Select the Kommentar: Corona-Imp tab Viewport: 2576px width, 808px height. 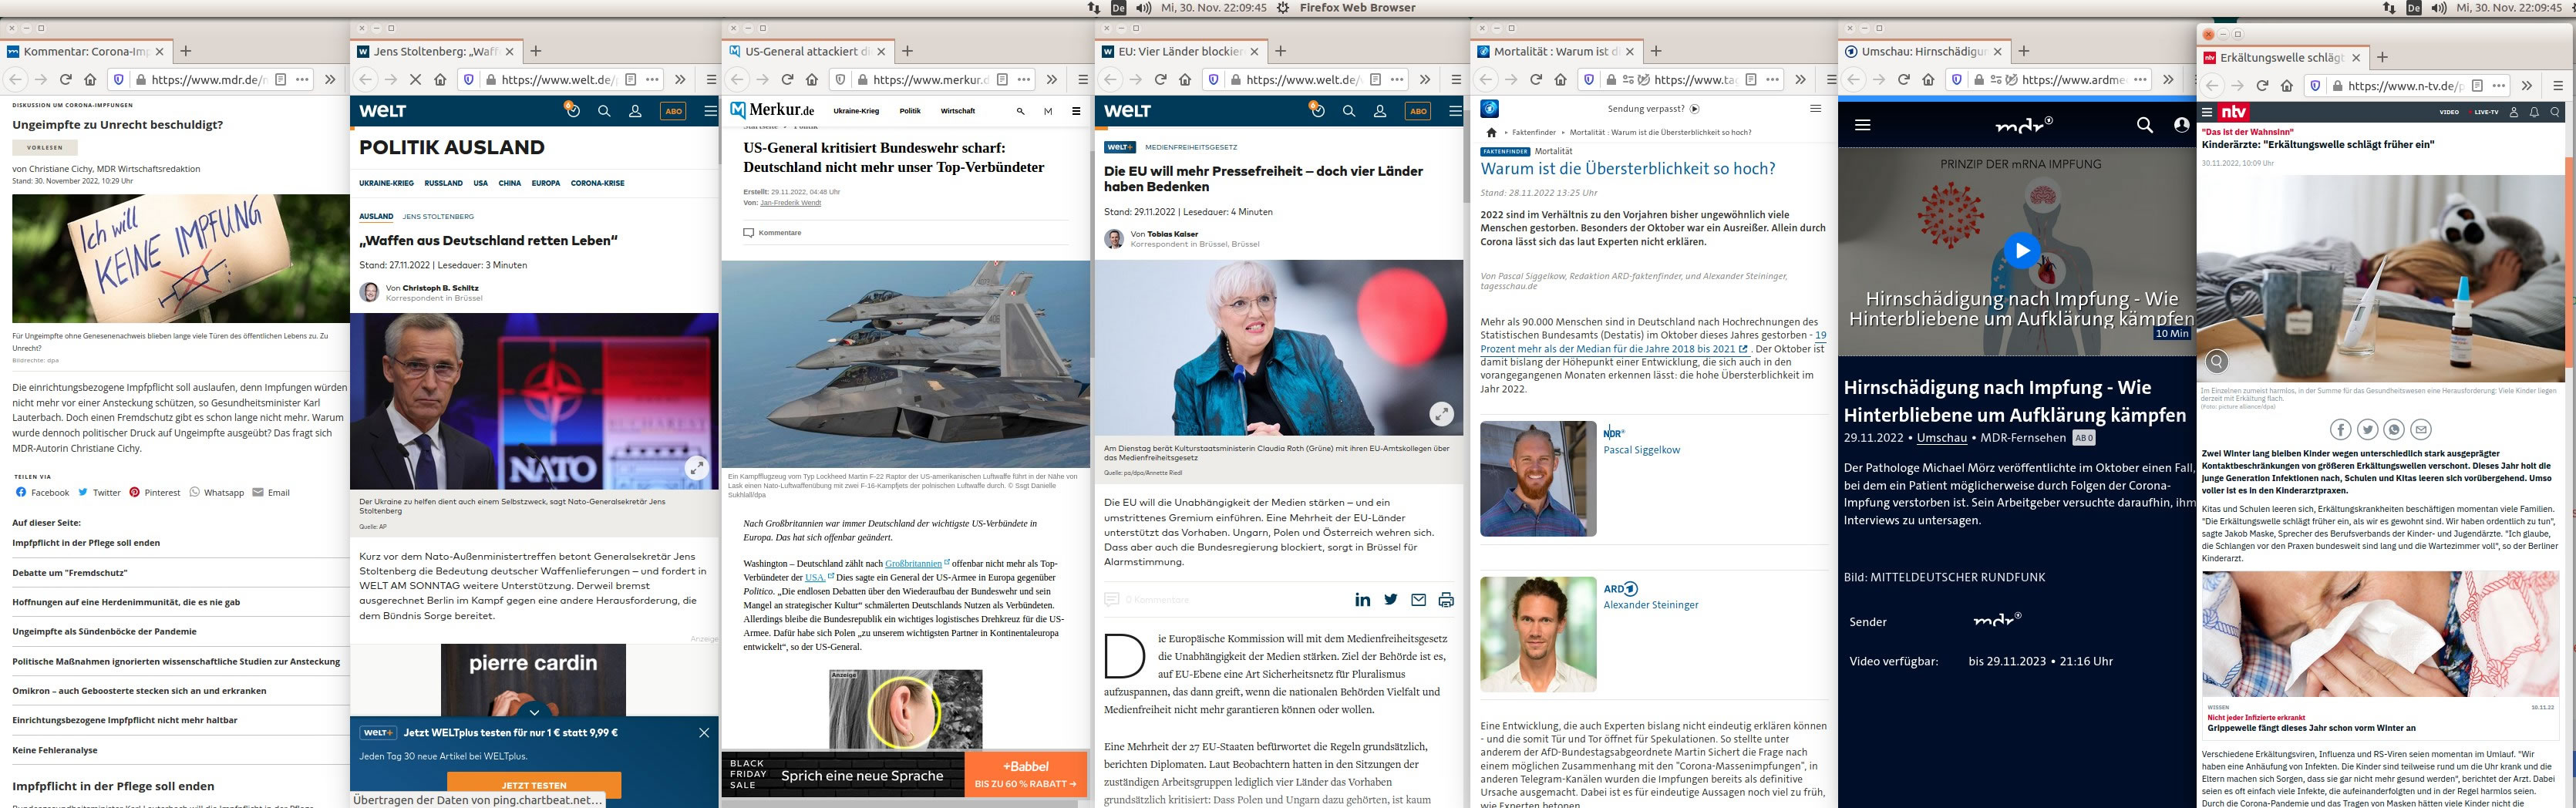[x=85, y=51]
